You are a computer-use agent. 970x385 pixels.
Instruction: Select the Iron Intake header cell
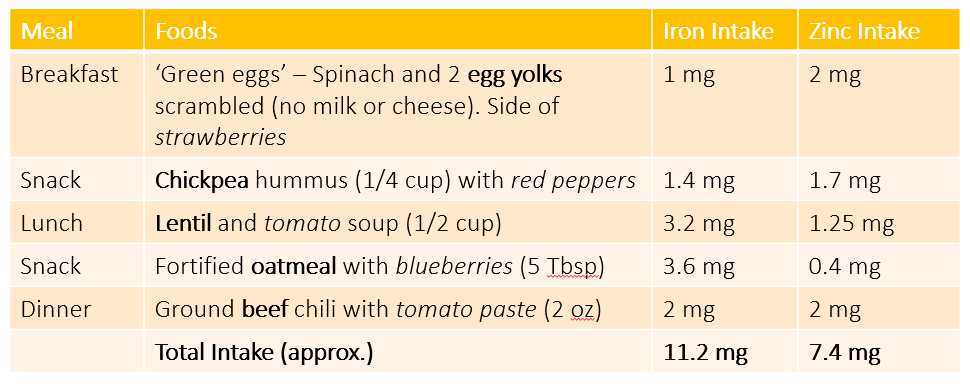724,30
